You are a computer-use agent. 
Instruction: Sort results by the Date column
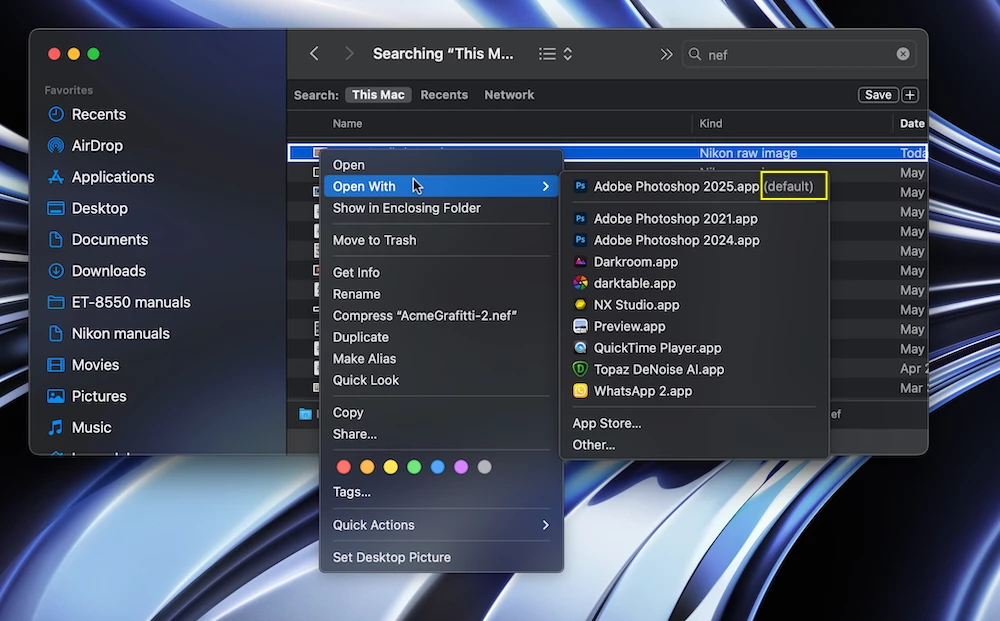(912, 124)
